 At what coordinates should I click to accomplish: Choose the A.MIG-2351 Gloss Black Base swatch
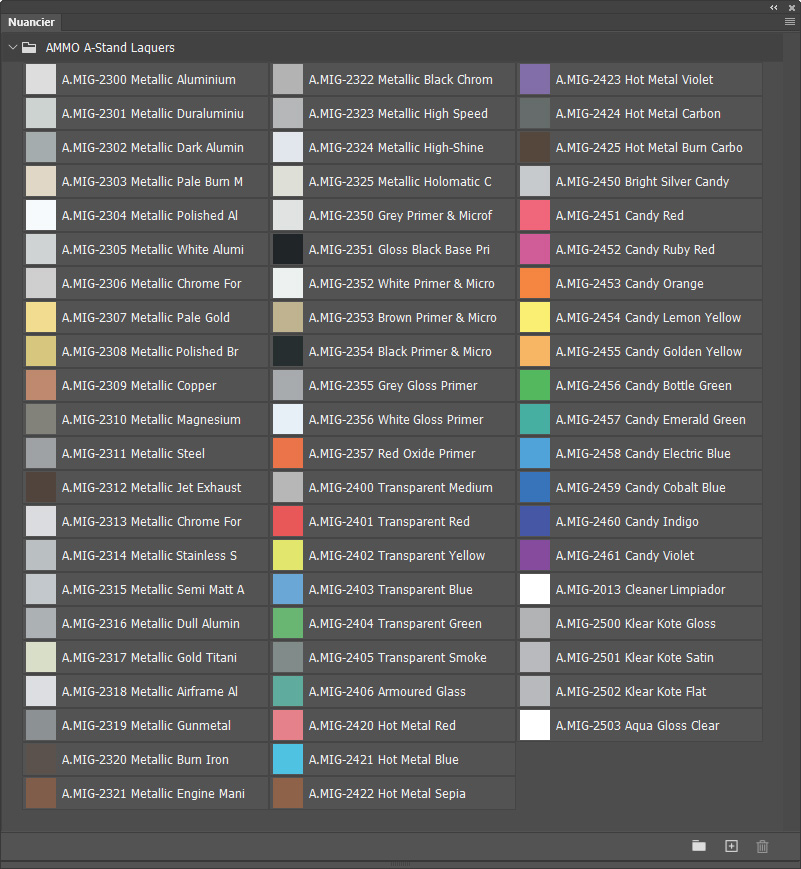(x=288, y=249)
